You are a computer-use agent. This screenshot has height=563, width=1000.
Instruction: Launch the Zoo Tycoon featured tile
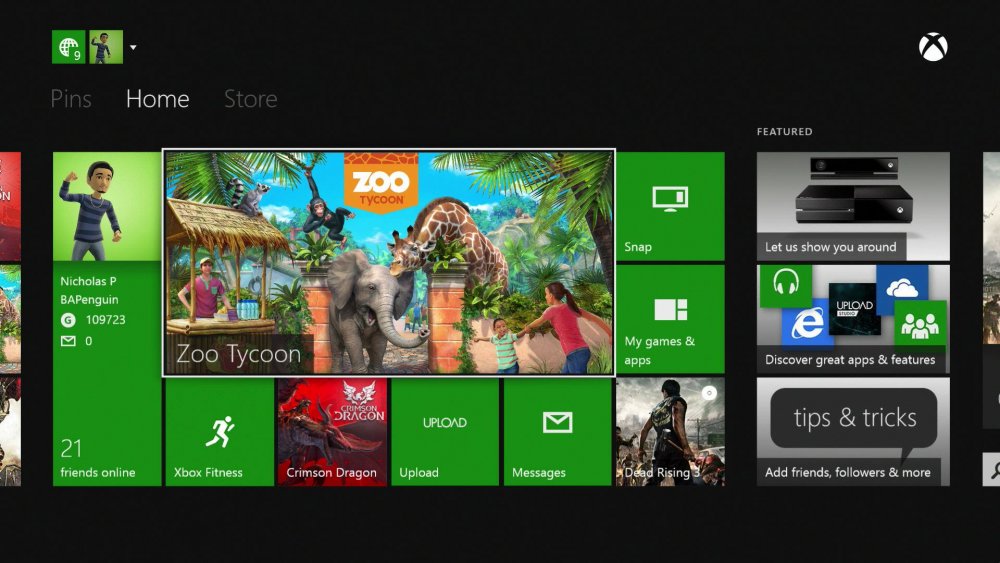[388, 263]
